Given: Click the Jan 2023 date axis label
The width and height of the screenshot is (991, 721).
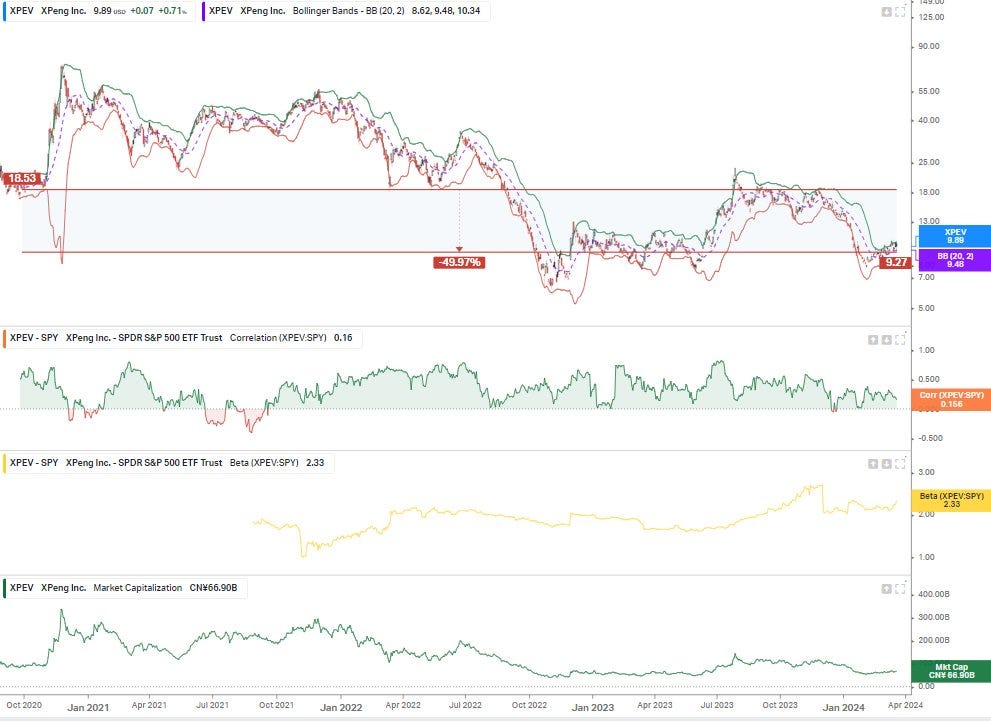Looking at the screenshot, I should click(x=593, y=707).
